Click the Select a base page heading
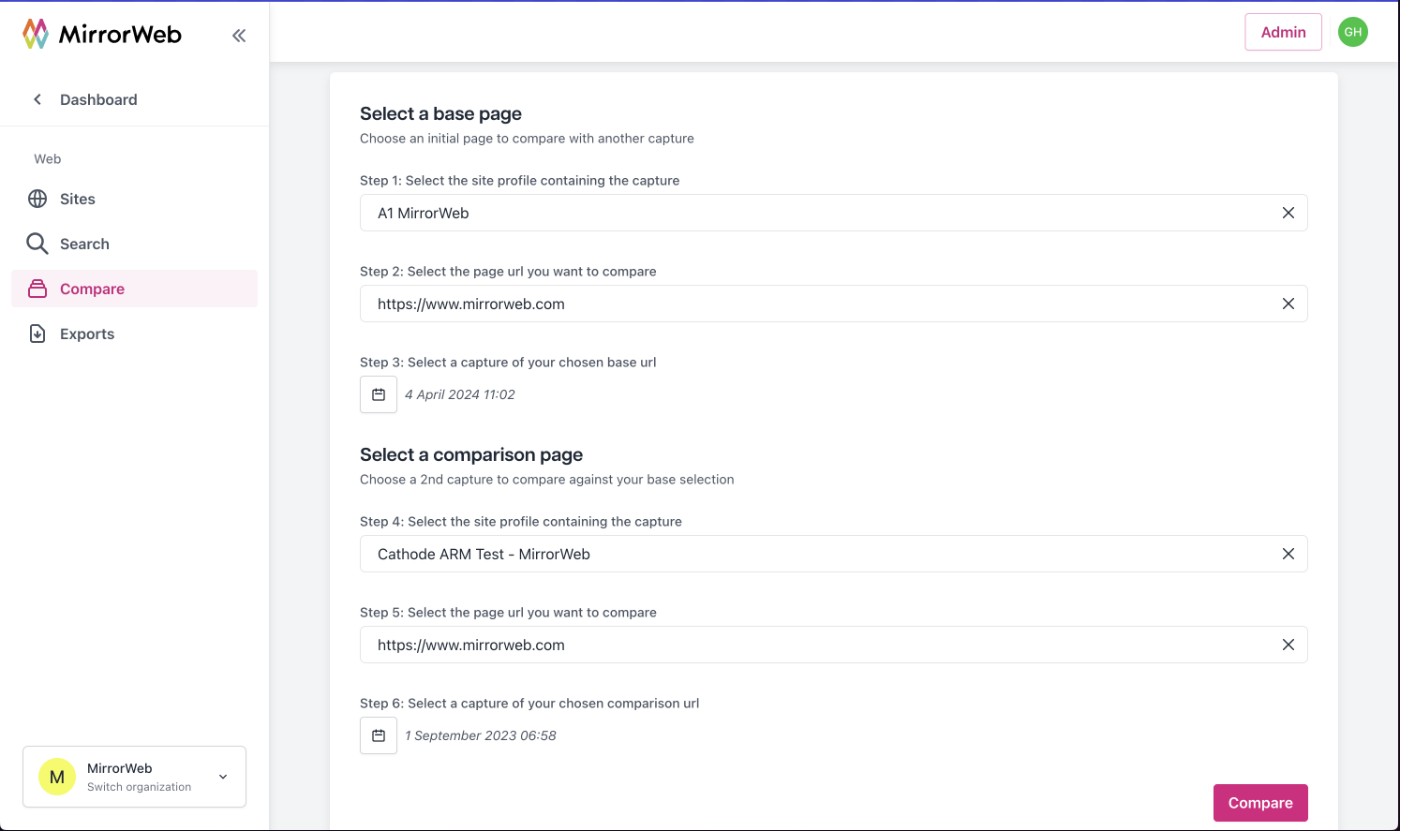The width and height of the screenshot is (1402, 832). click(441, 113)
